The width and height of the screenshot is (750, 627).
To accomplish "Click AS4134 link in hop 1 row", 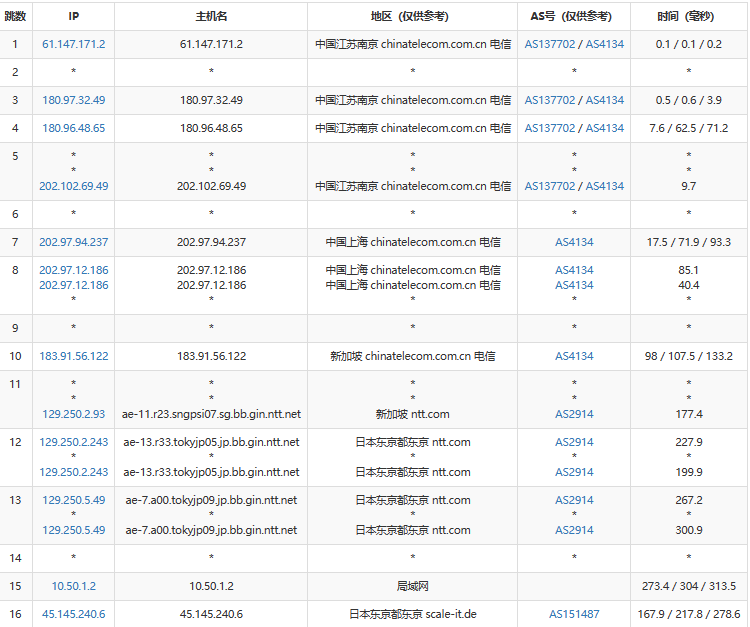I will click(605, 44).
